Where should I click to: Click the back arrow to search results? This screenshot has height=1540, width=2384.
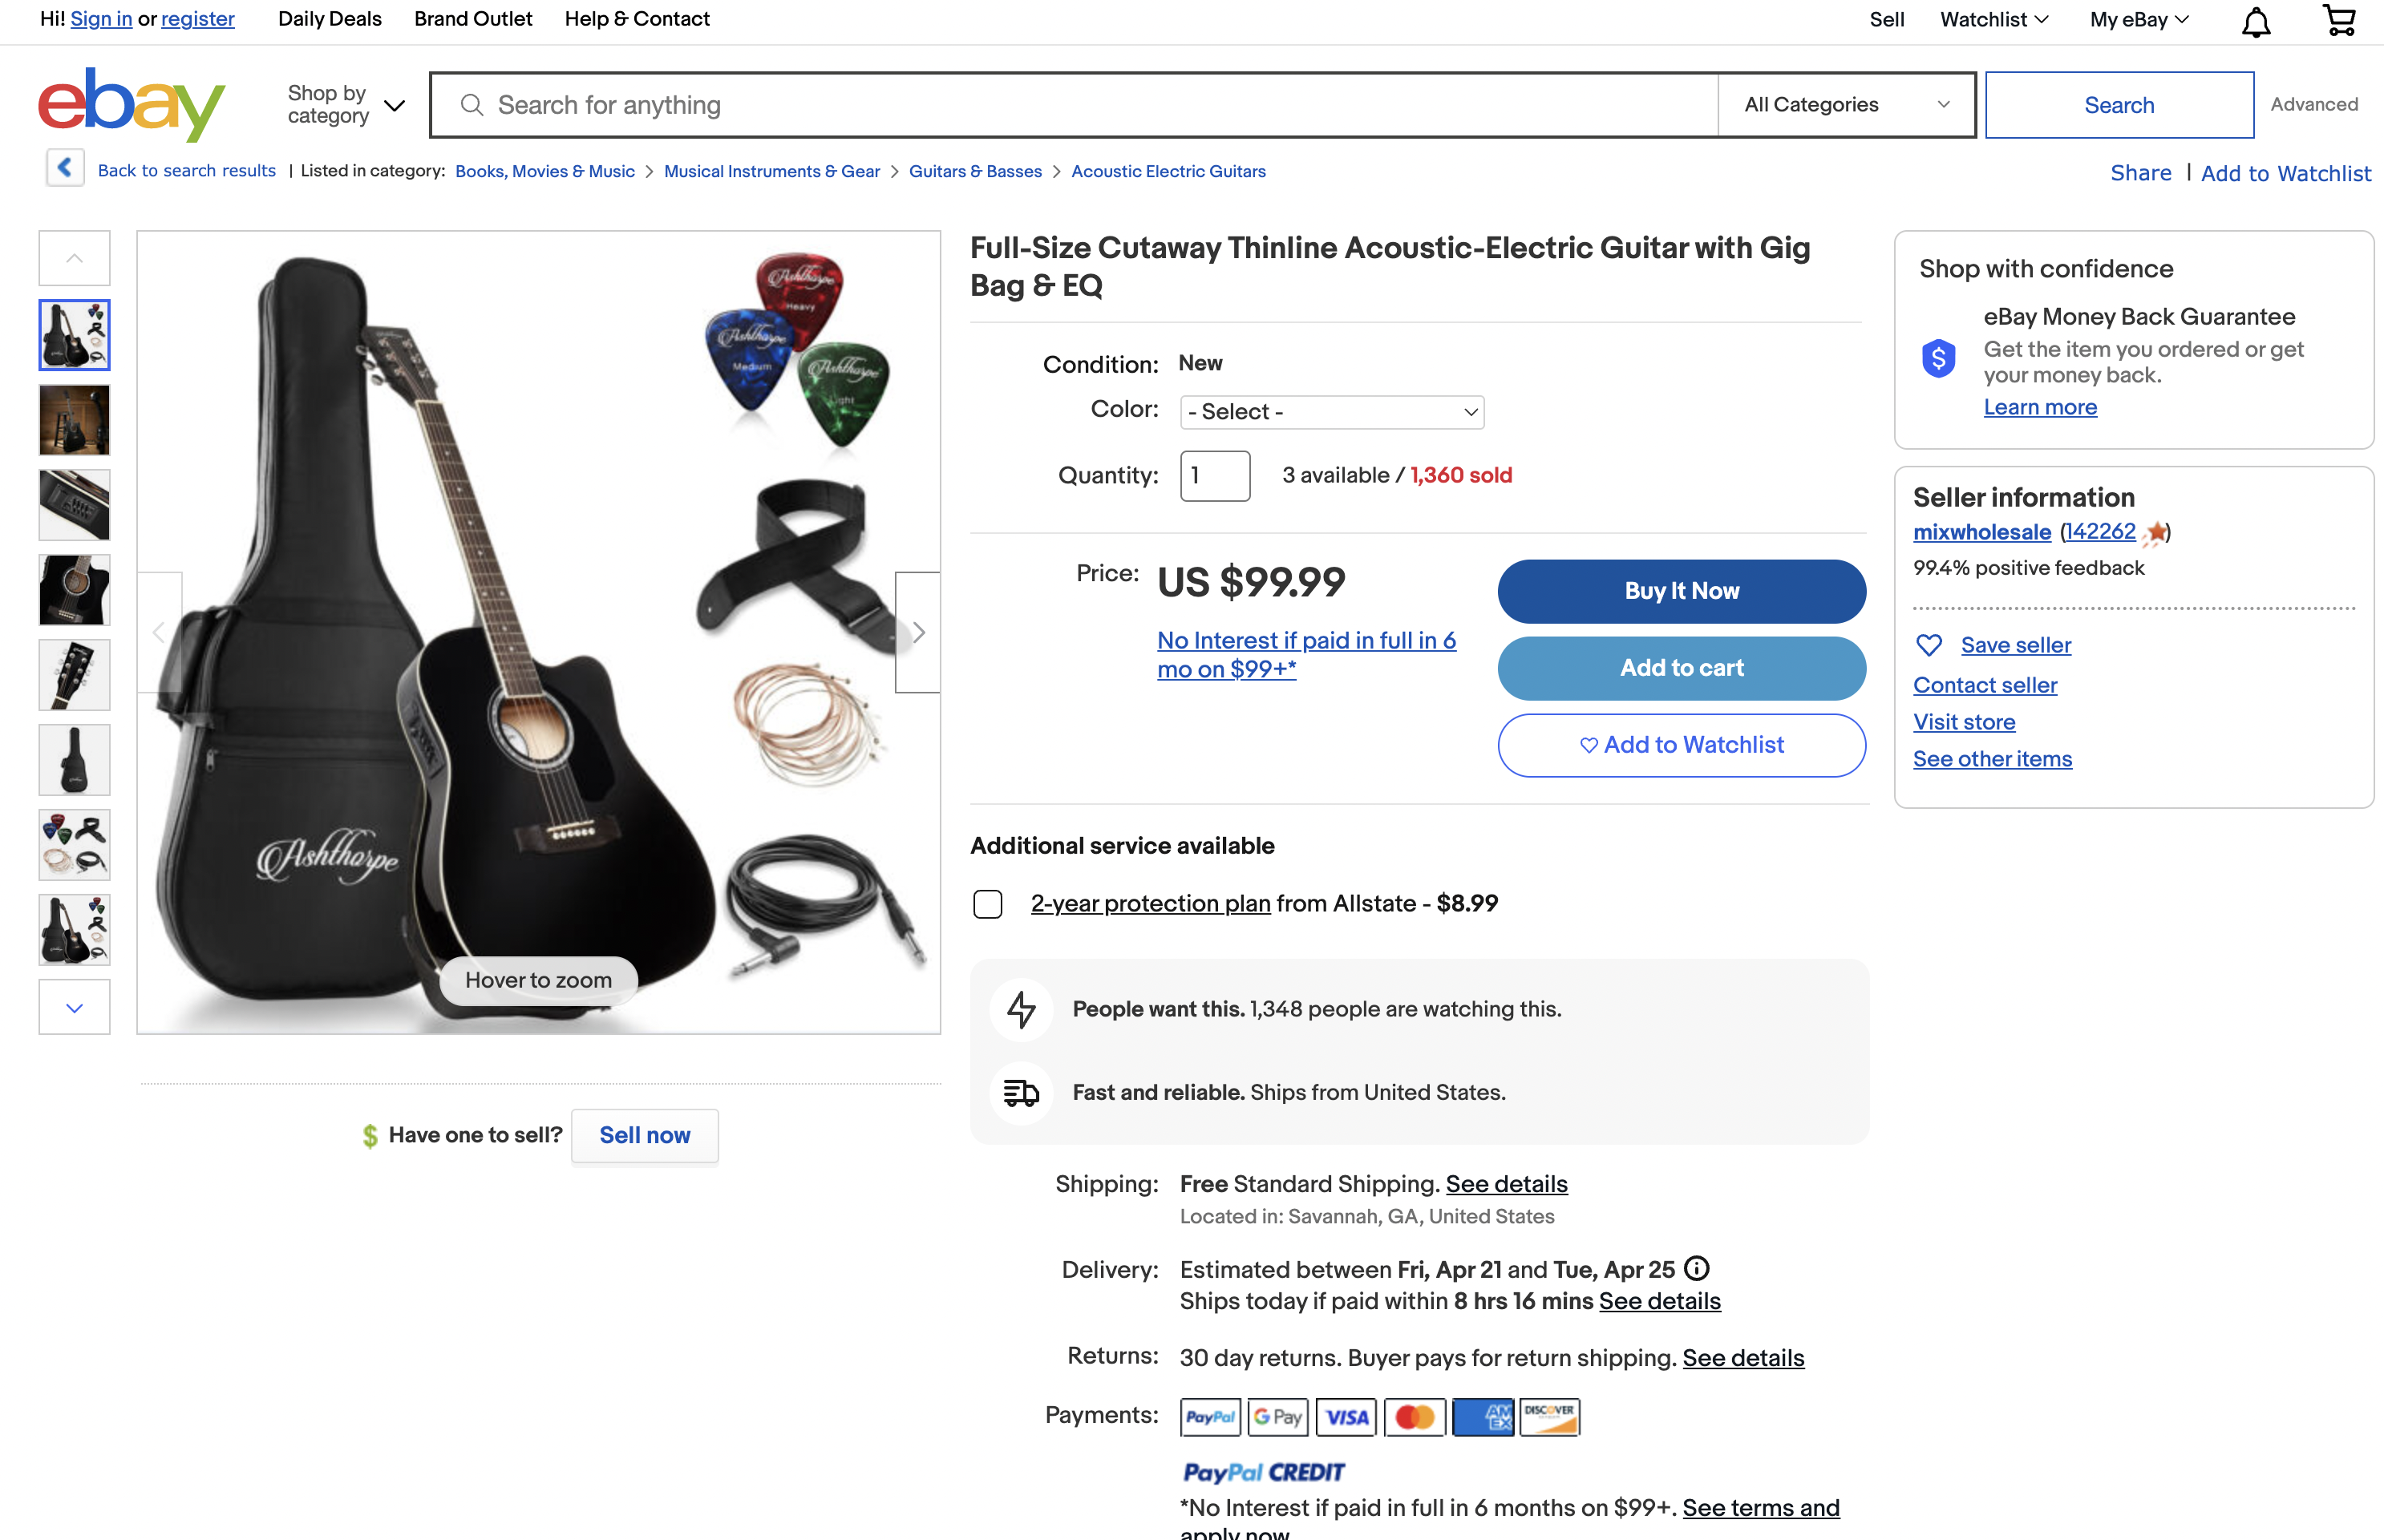point(65,168)
